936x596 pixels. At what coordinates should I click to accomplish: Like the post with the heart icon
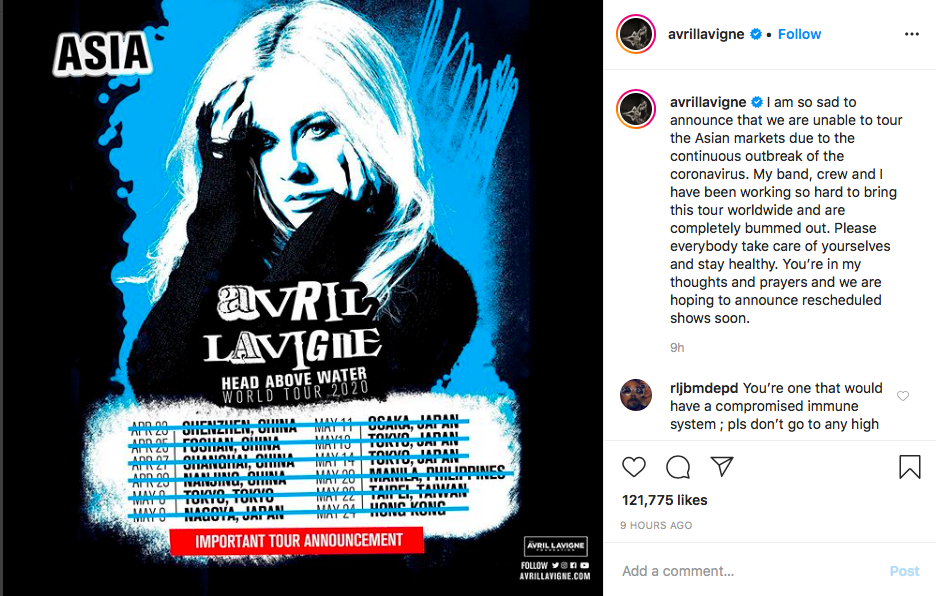pyautogui.click(x=633, y=466)
